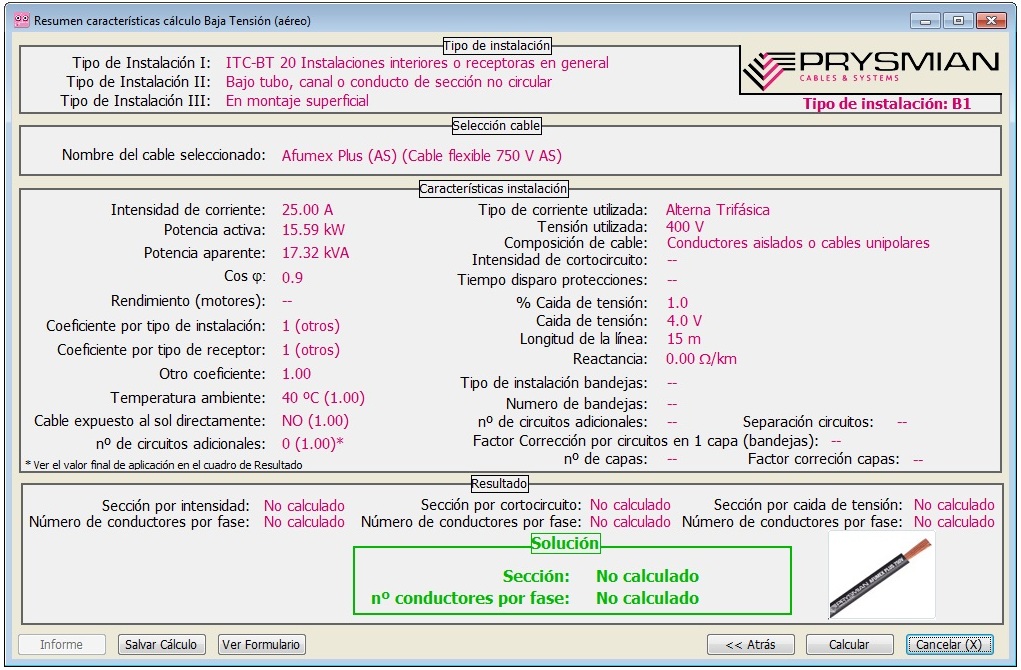This screenshot has width=1021, height=670.
Task: Click the reactance value '0.00 Ω/km'
Action: (x=701, y=359)
